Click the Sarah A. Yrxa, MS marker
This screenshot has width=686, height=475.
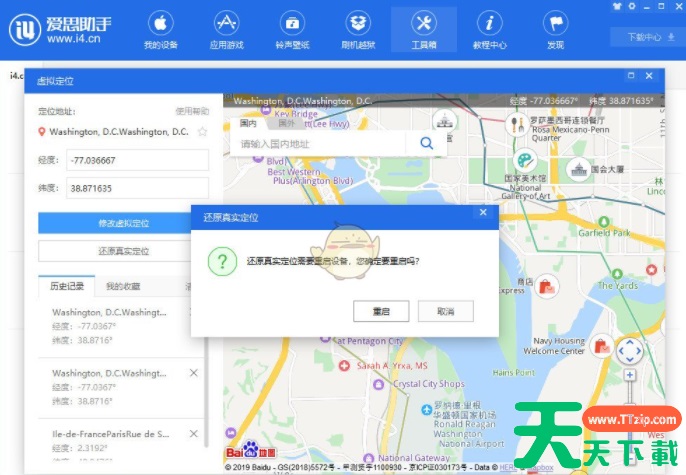(344, 365)
